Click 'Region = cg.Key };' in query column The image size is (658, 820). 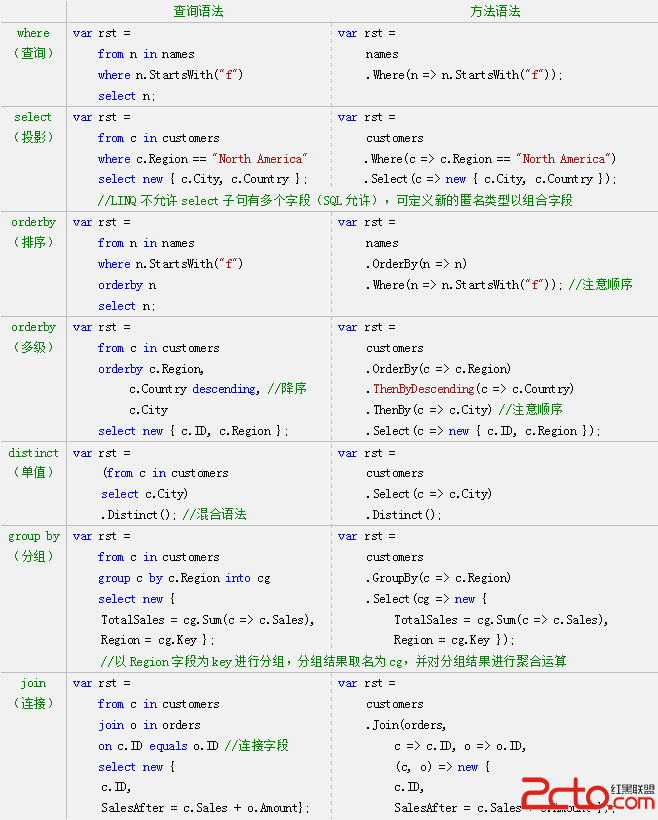coord(157,640)
